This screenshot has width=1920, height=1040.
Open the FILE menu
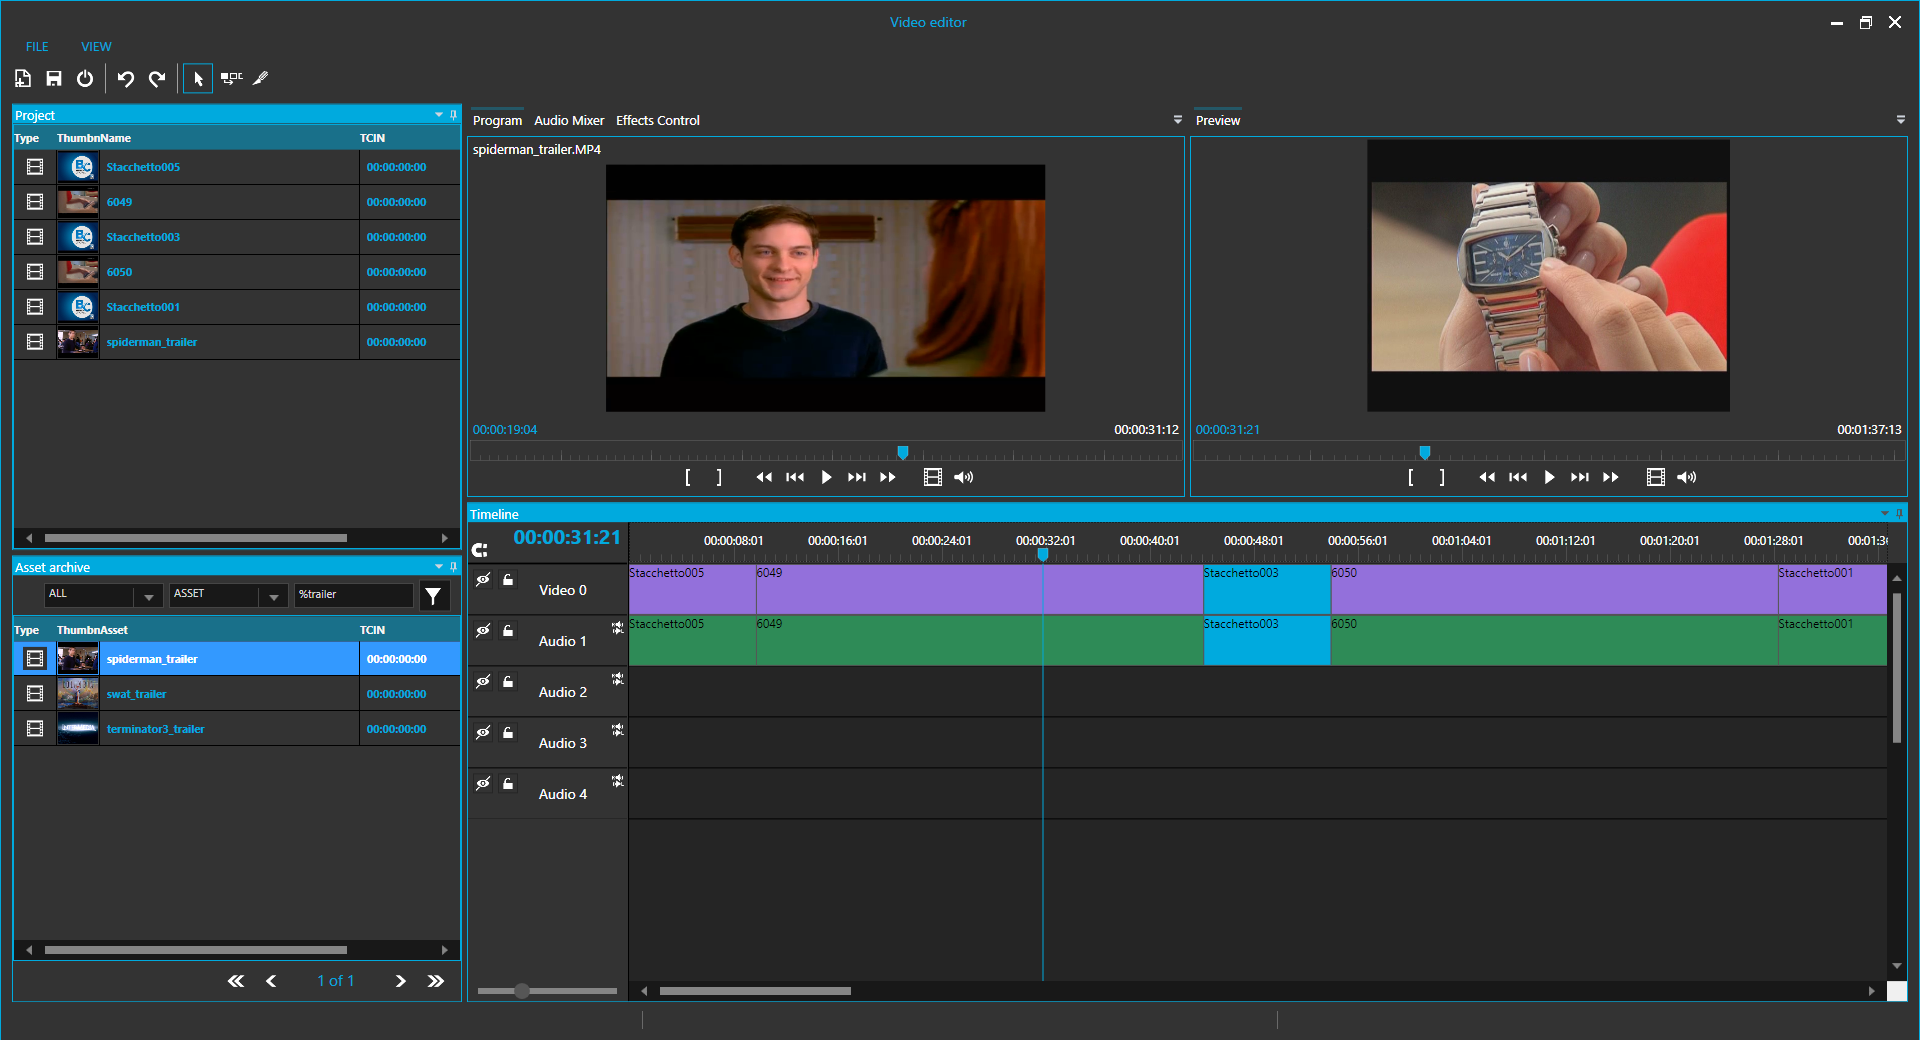click(x=37, y=47)
